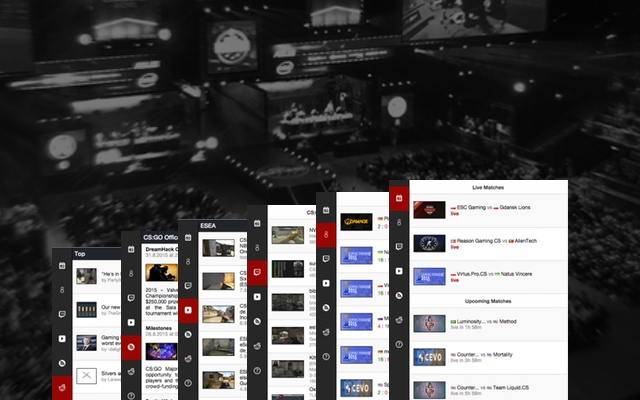Image resolution: width=640 pixels, height=400 pixels.
Task: Open the Reddit icon in Live Matches panel
Action: tap(399, 320)
